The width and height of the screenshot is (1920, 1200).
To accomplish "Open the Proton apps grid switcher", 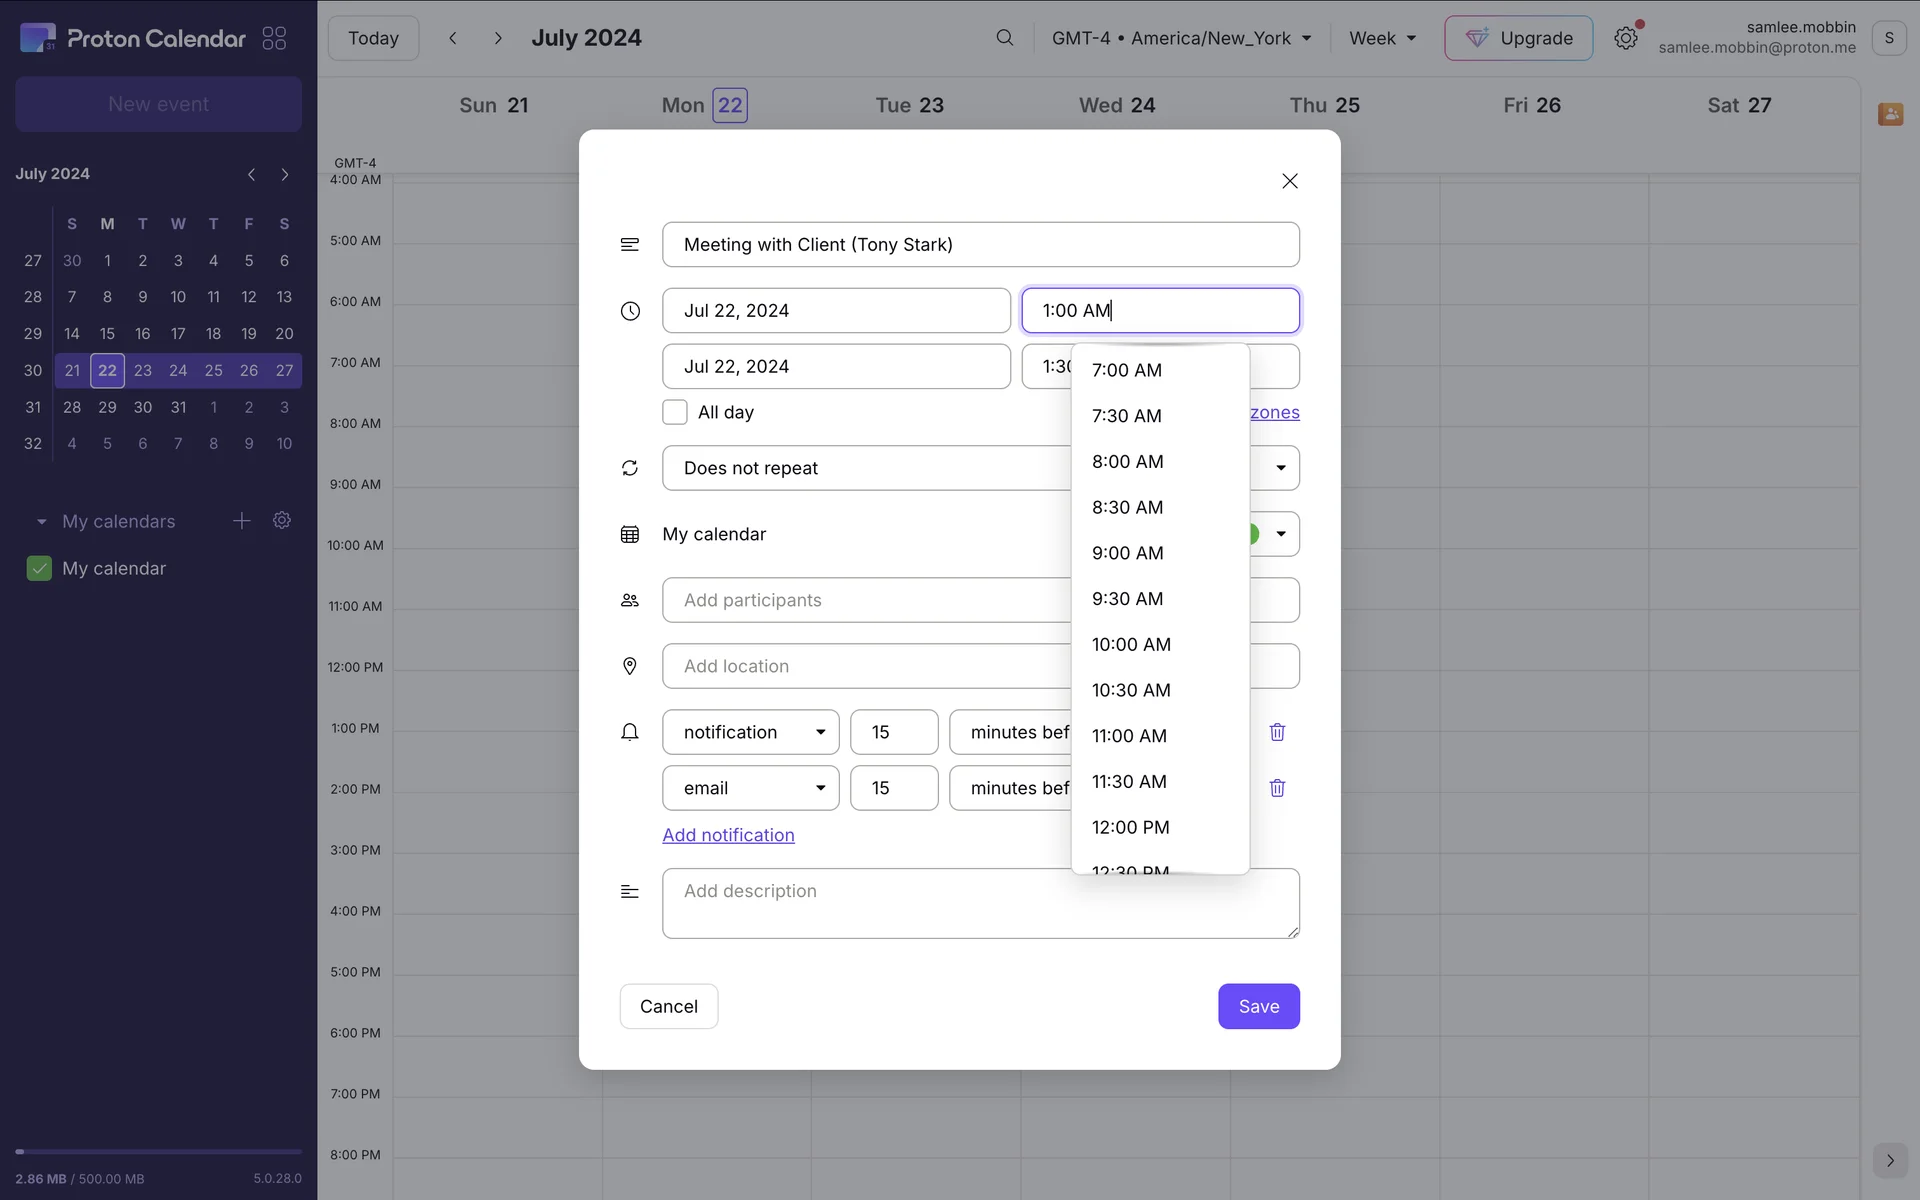I will pos(274,38).
